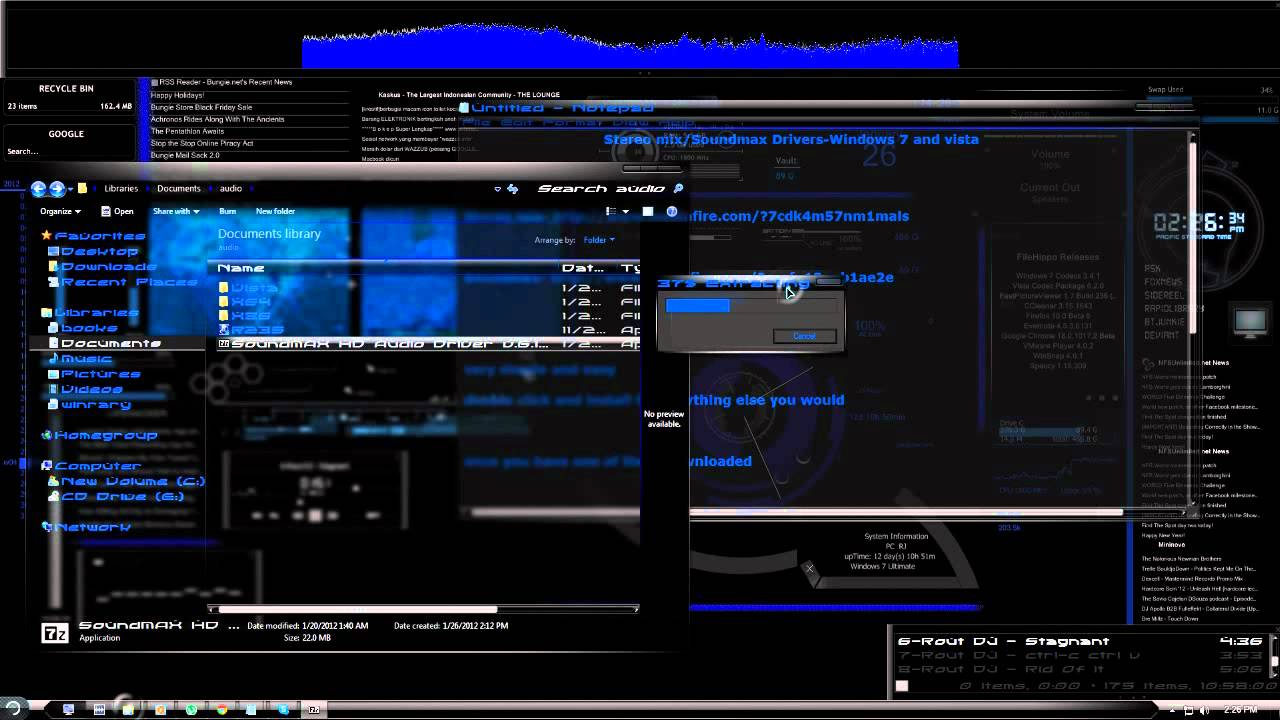This screenshot has width=1280, height=720.
Task: Sort files by the Date column header
Action: [582, 268]
